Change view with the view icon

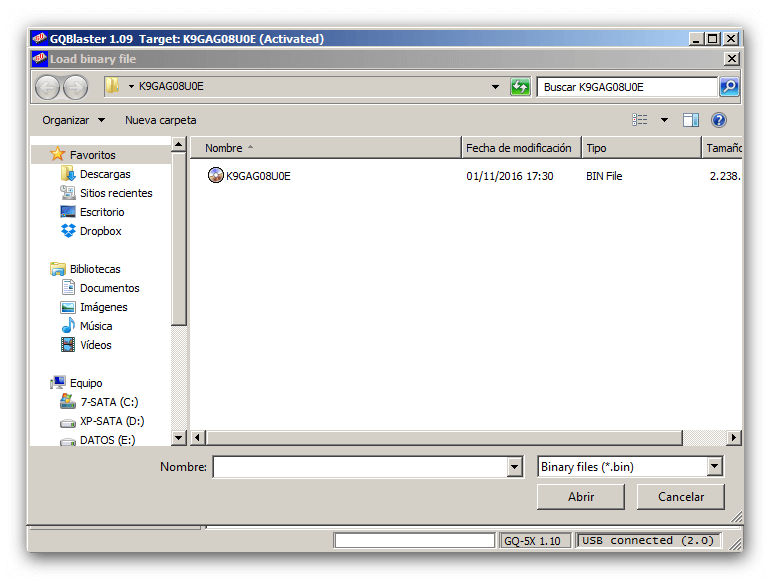coord(640,120)
